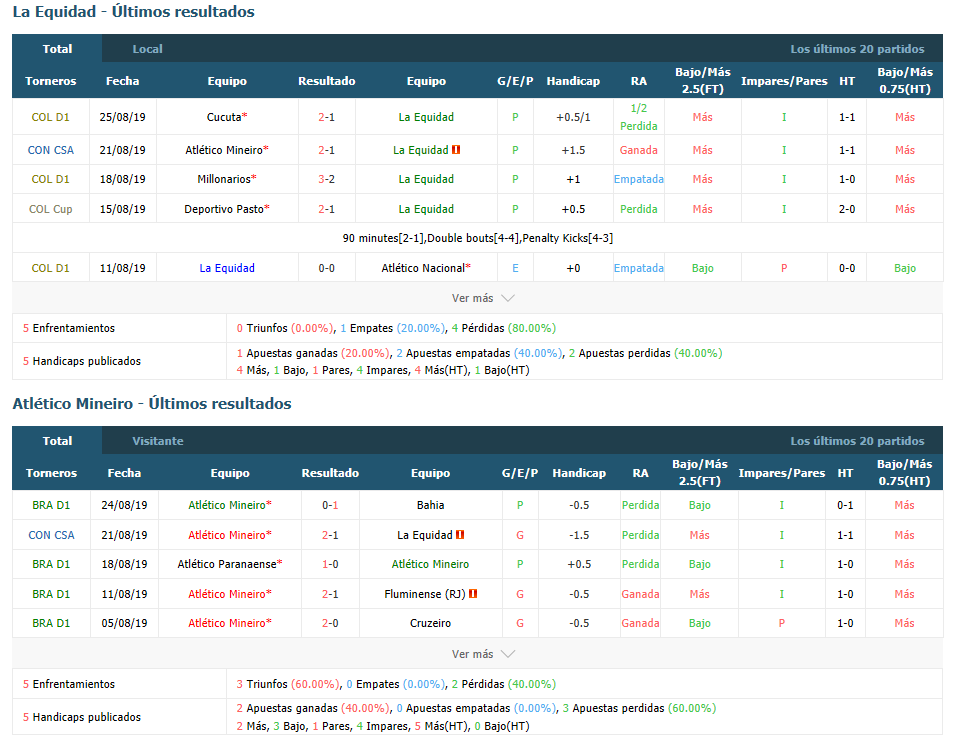Select Total tab in La Equidad results
The width and height of the screenshot is (953, 743).
(x=57, y=49)
